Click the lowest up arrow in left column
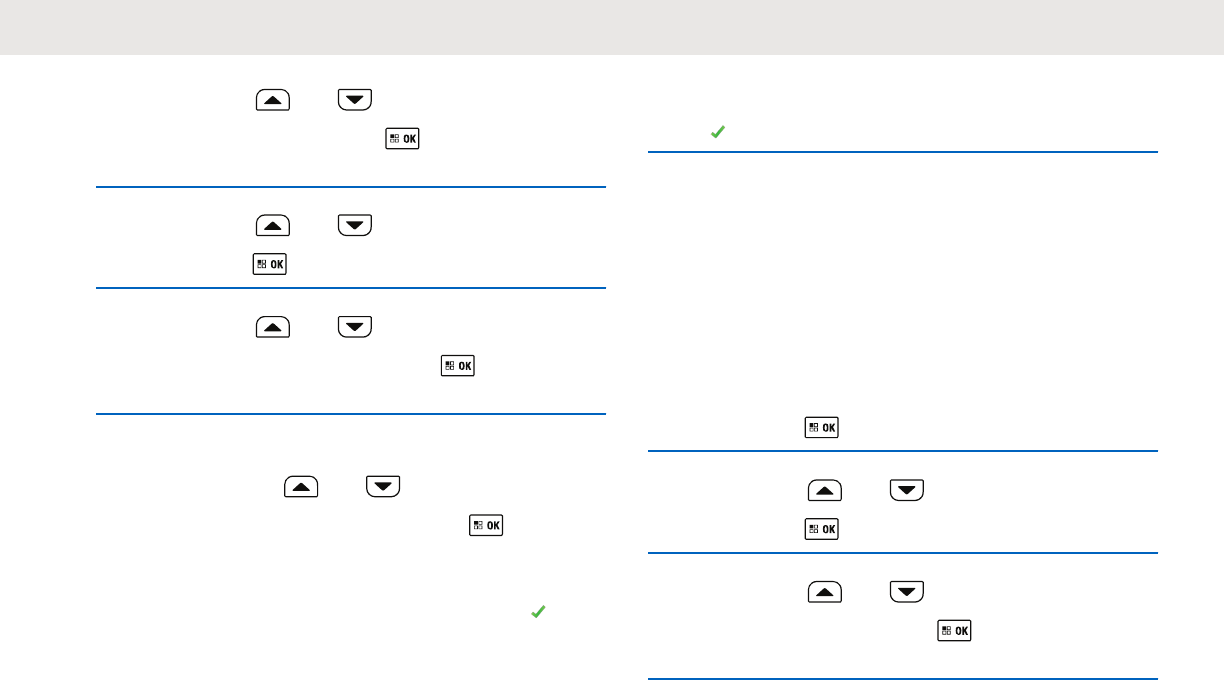 [x=301, y=487]
